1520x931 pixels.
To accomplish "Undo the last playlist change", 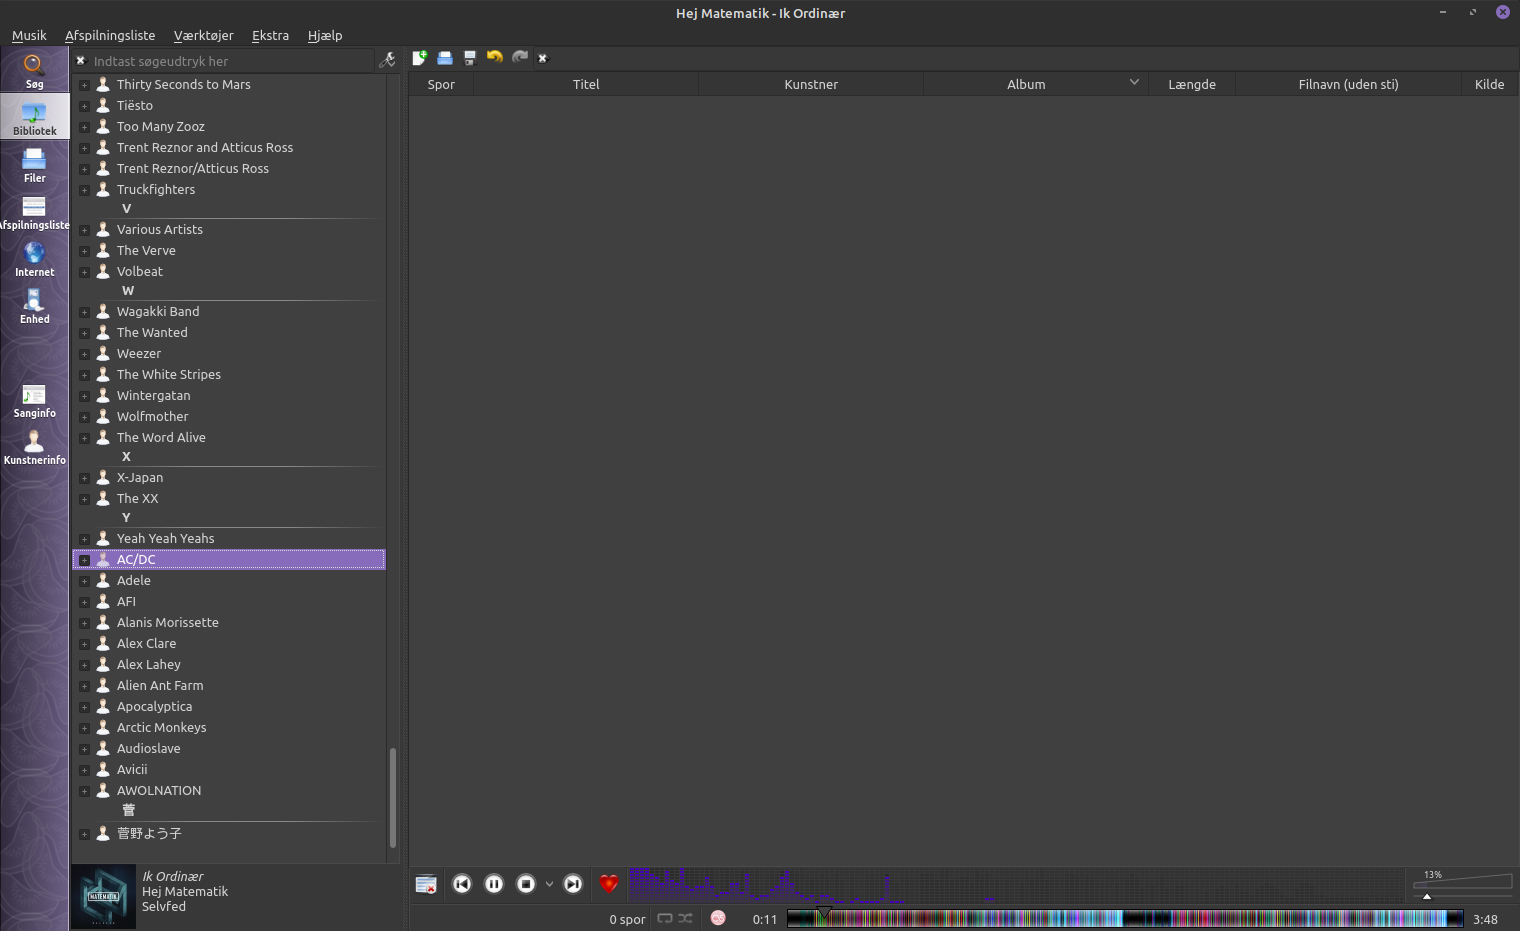I will pos(494,58).
